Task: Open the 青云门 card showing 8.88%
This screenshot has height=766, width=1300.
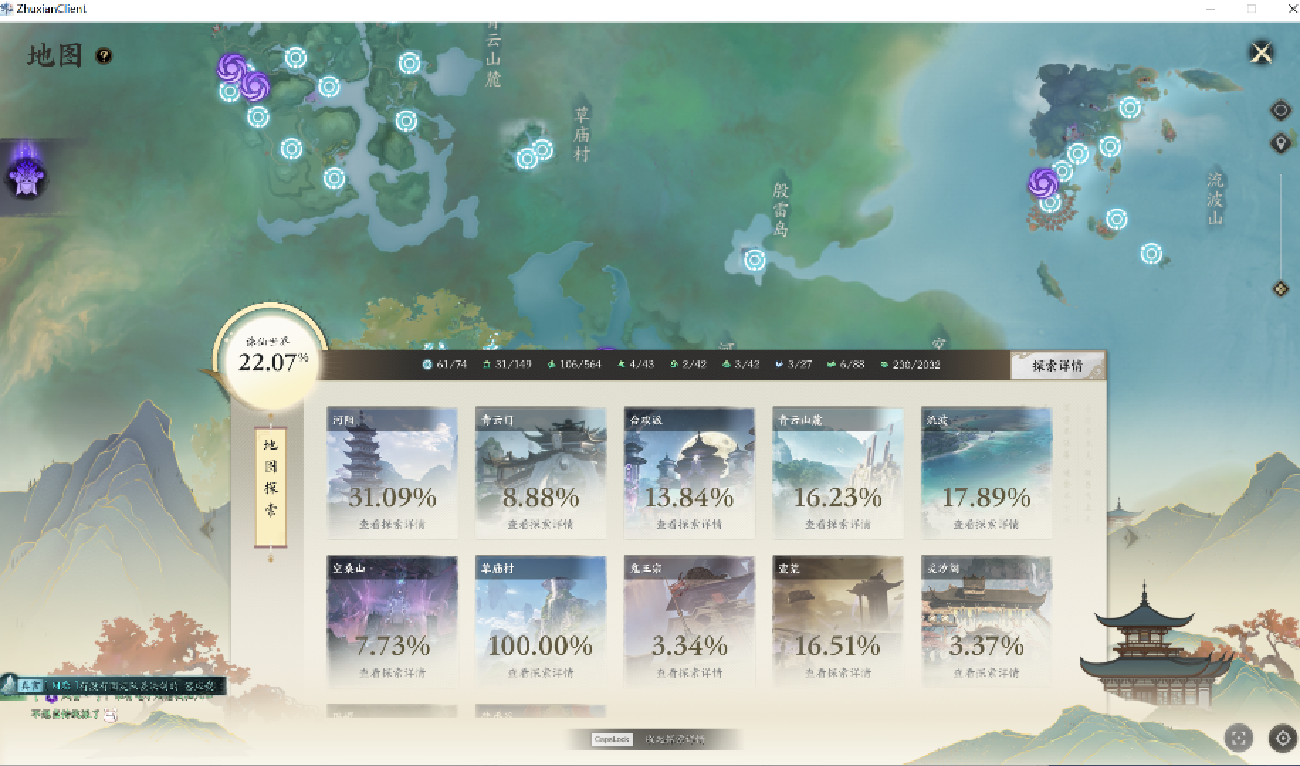Action: pos(540,472)
